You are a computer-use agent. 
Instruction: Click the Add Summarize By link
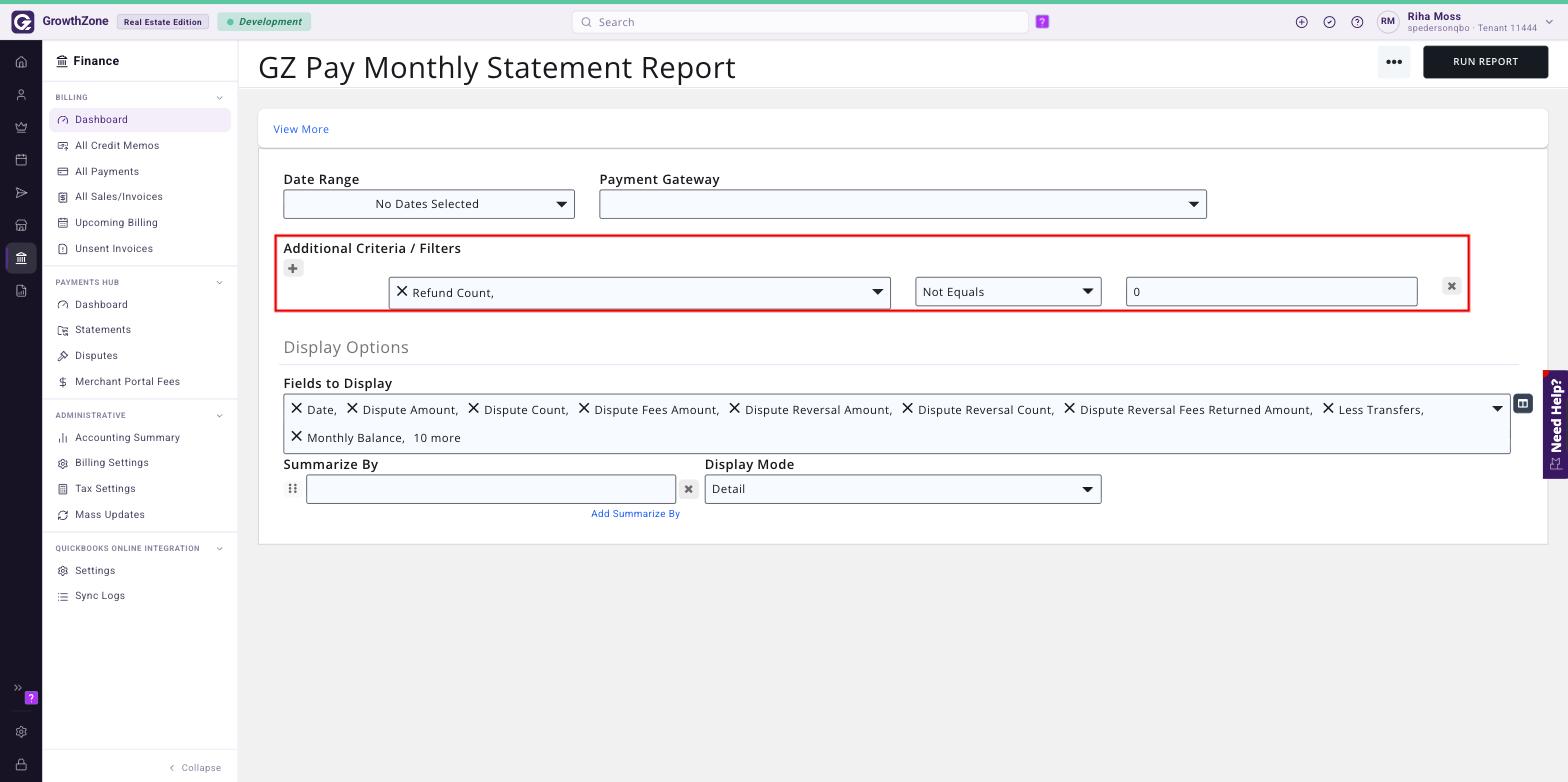pos(635,514)
